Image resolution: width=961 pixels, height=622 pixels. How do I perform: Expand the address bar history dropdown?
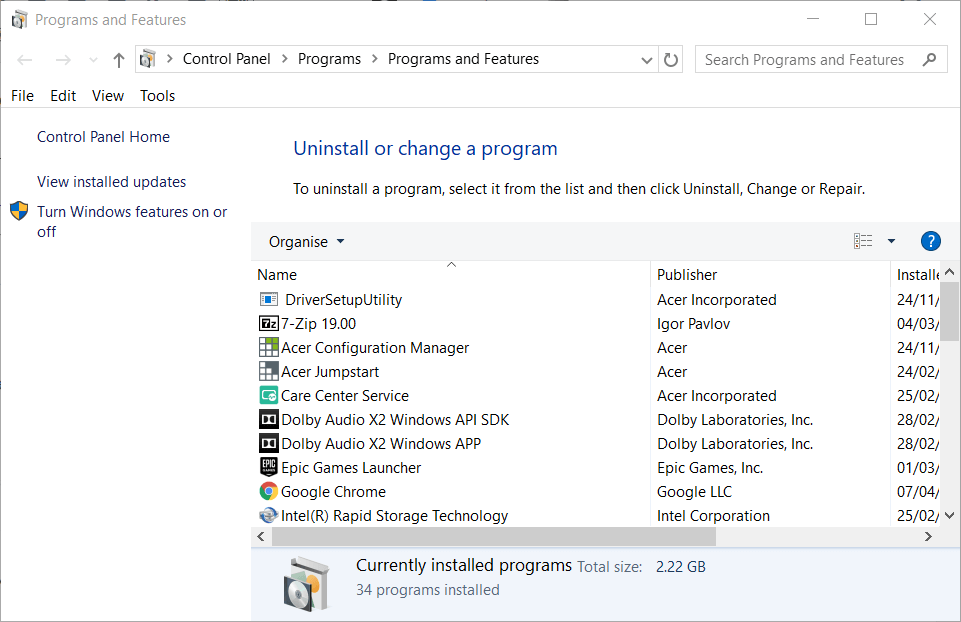(x=647, y=59)
